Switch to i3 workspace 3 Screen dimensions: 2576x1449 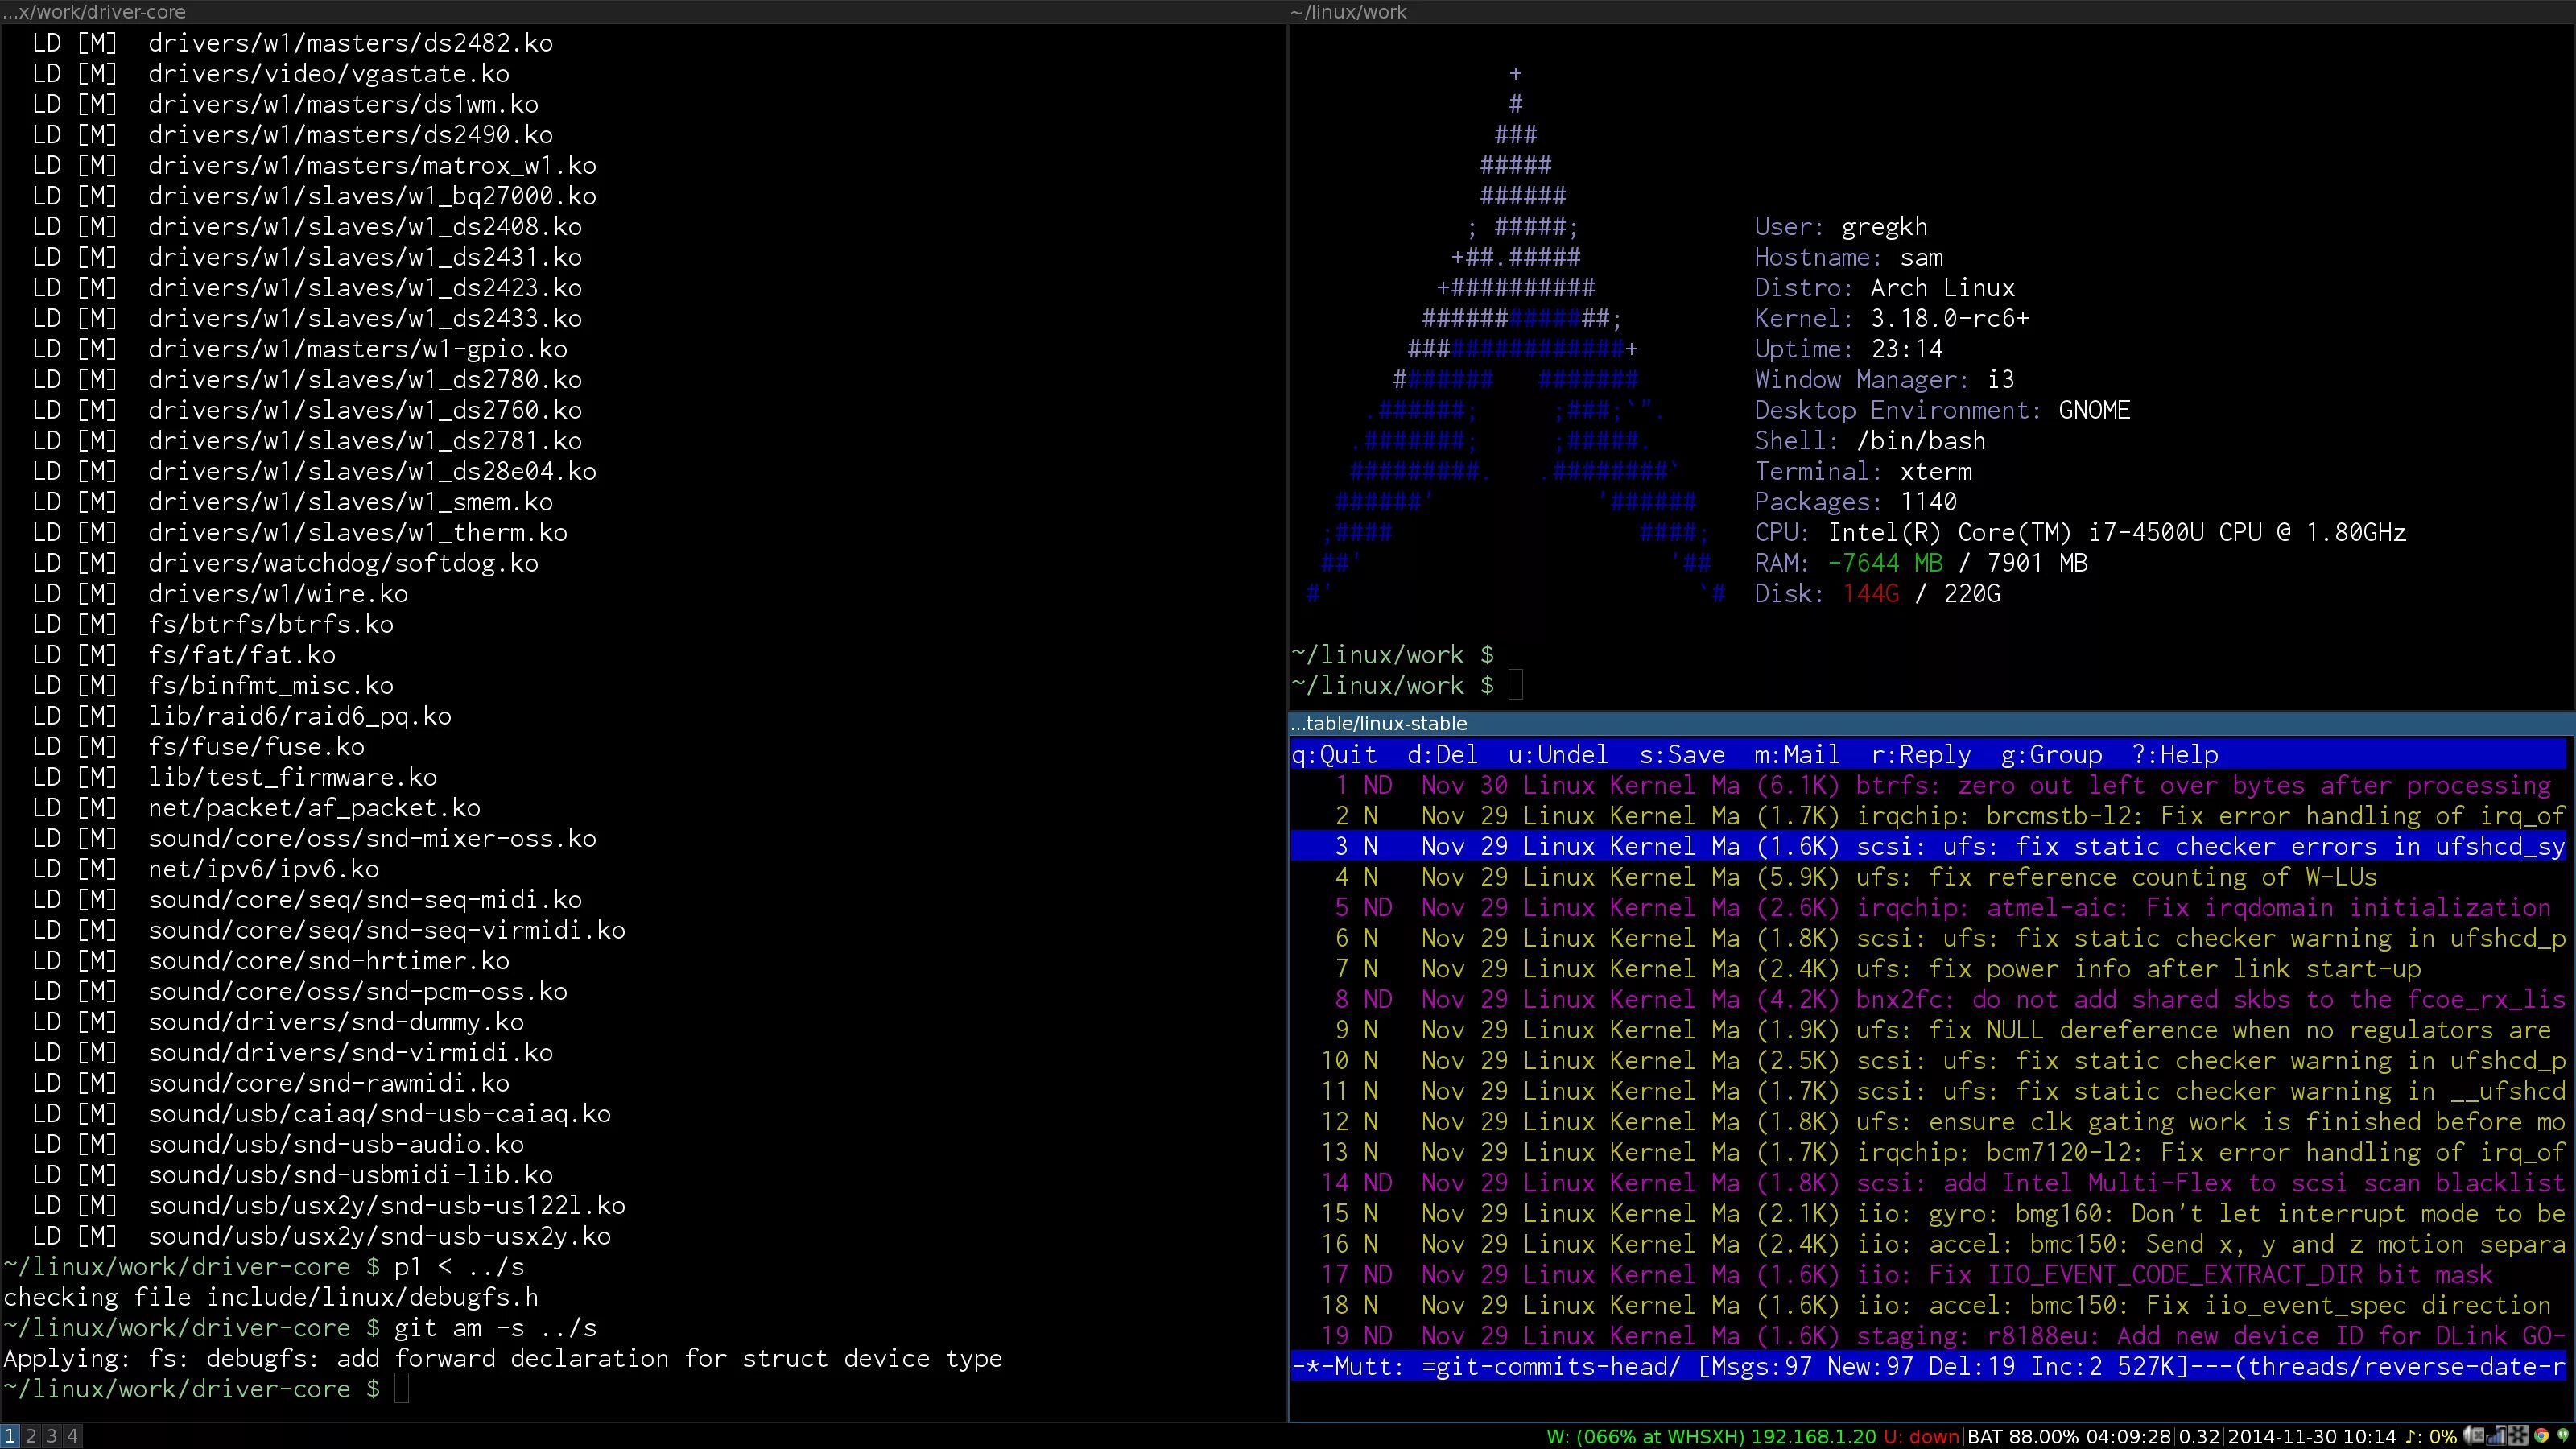pyautogui.click(x=51, y=1436)
